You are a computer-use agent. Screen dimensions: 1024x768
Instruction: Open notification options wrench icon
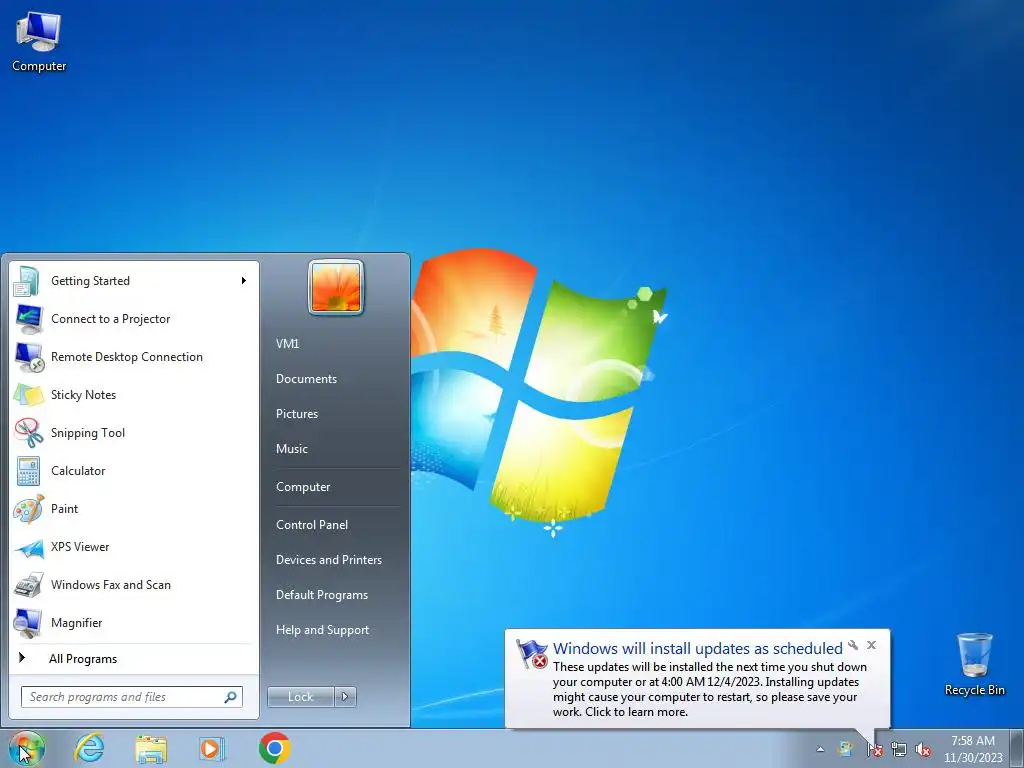point(853,645)
